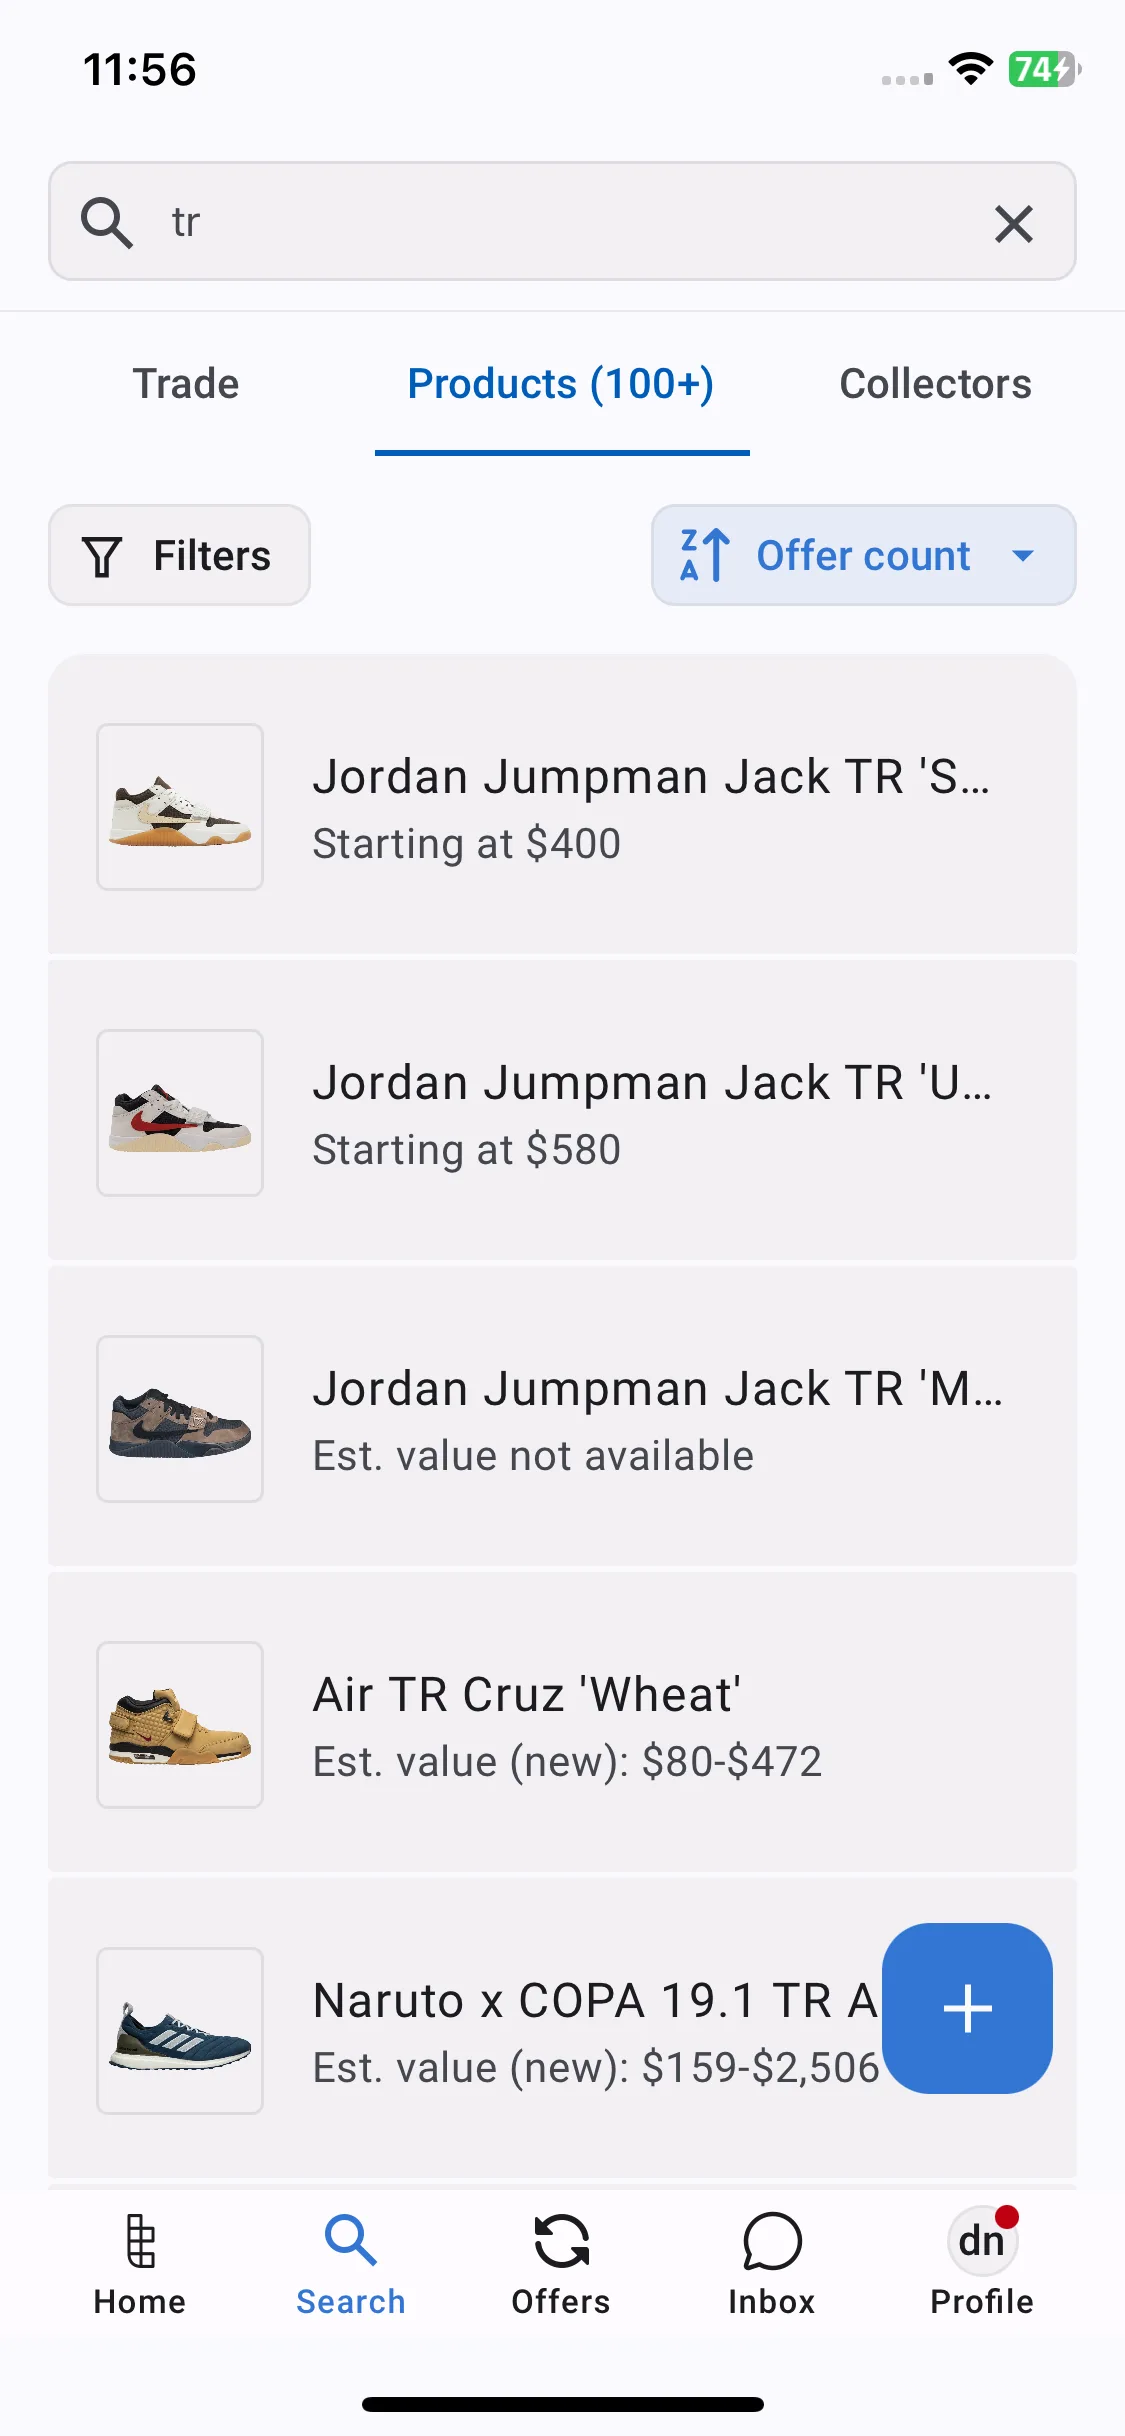Select the Products (100+) tab
This screenshot has width=1125, height=2436.
coord(561,384)
